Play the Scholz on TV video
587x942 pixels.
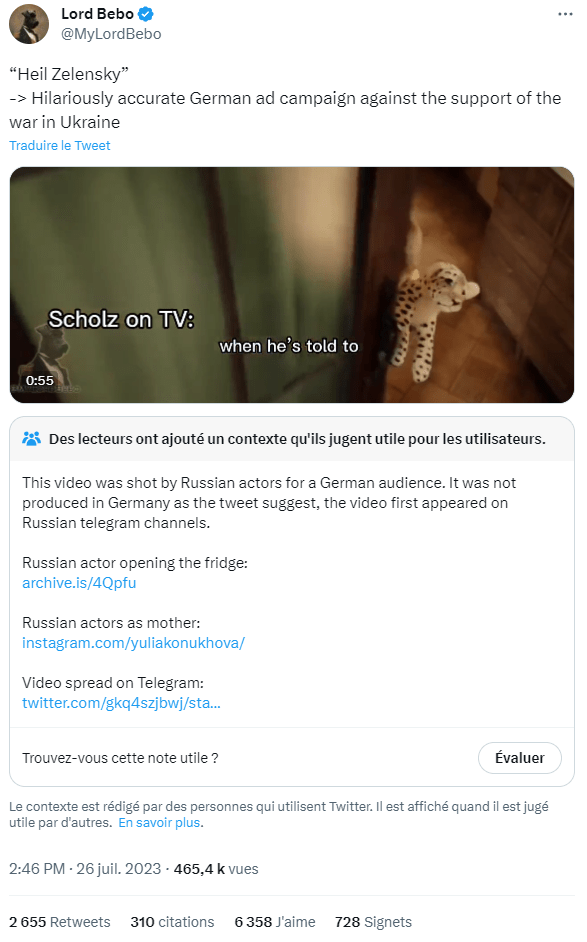tap(291, 285)
